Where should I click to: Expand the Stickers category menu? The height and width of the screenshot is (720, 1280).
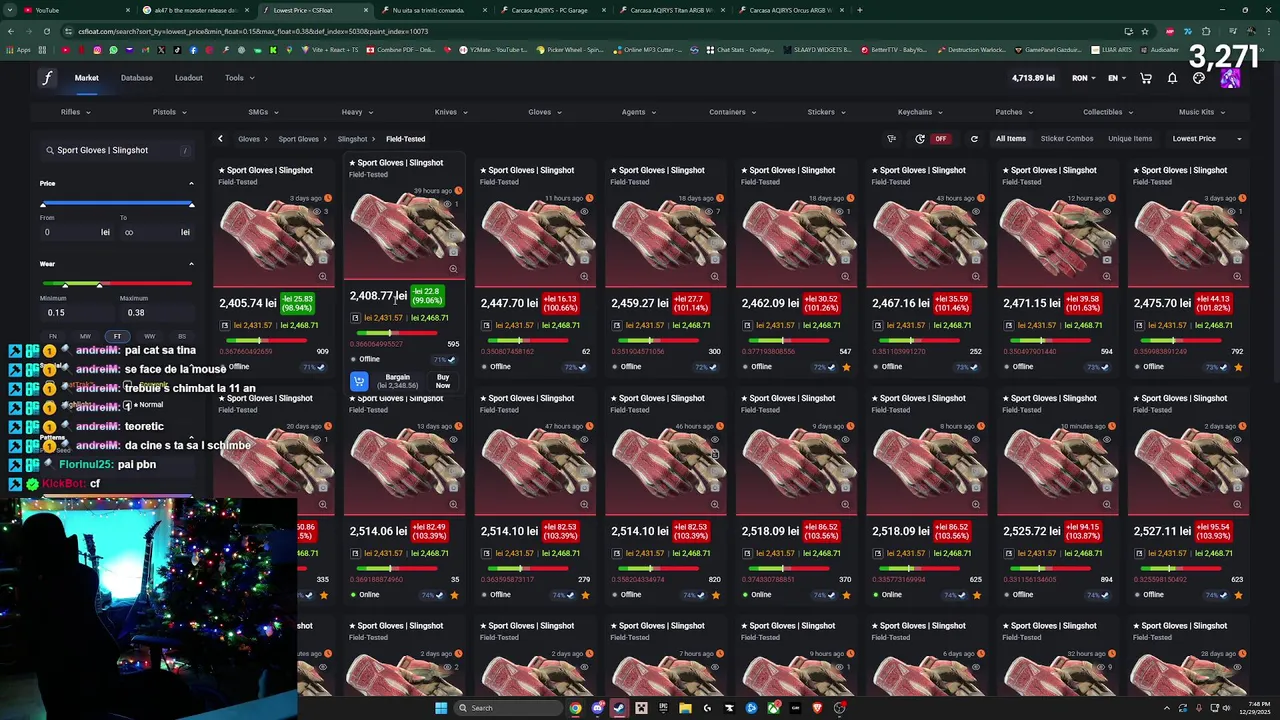[825, 112]
